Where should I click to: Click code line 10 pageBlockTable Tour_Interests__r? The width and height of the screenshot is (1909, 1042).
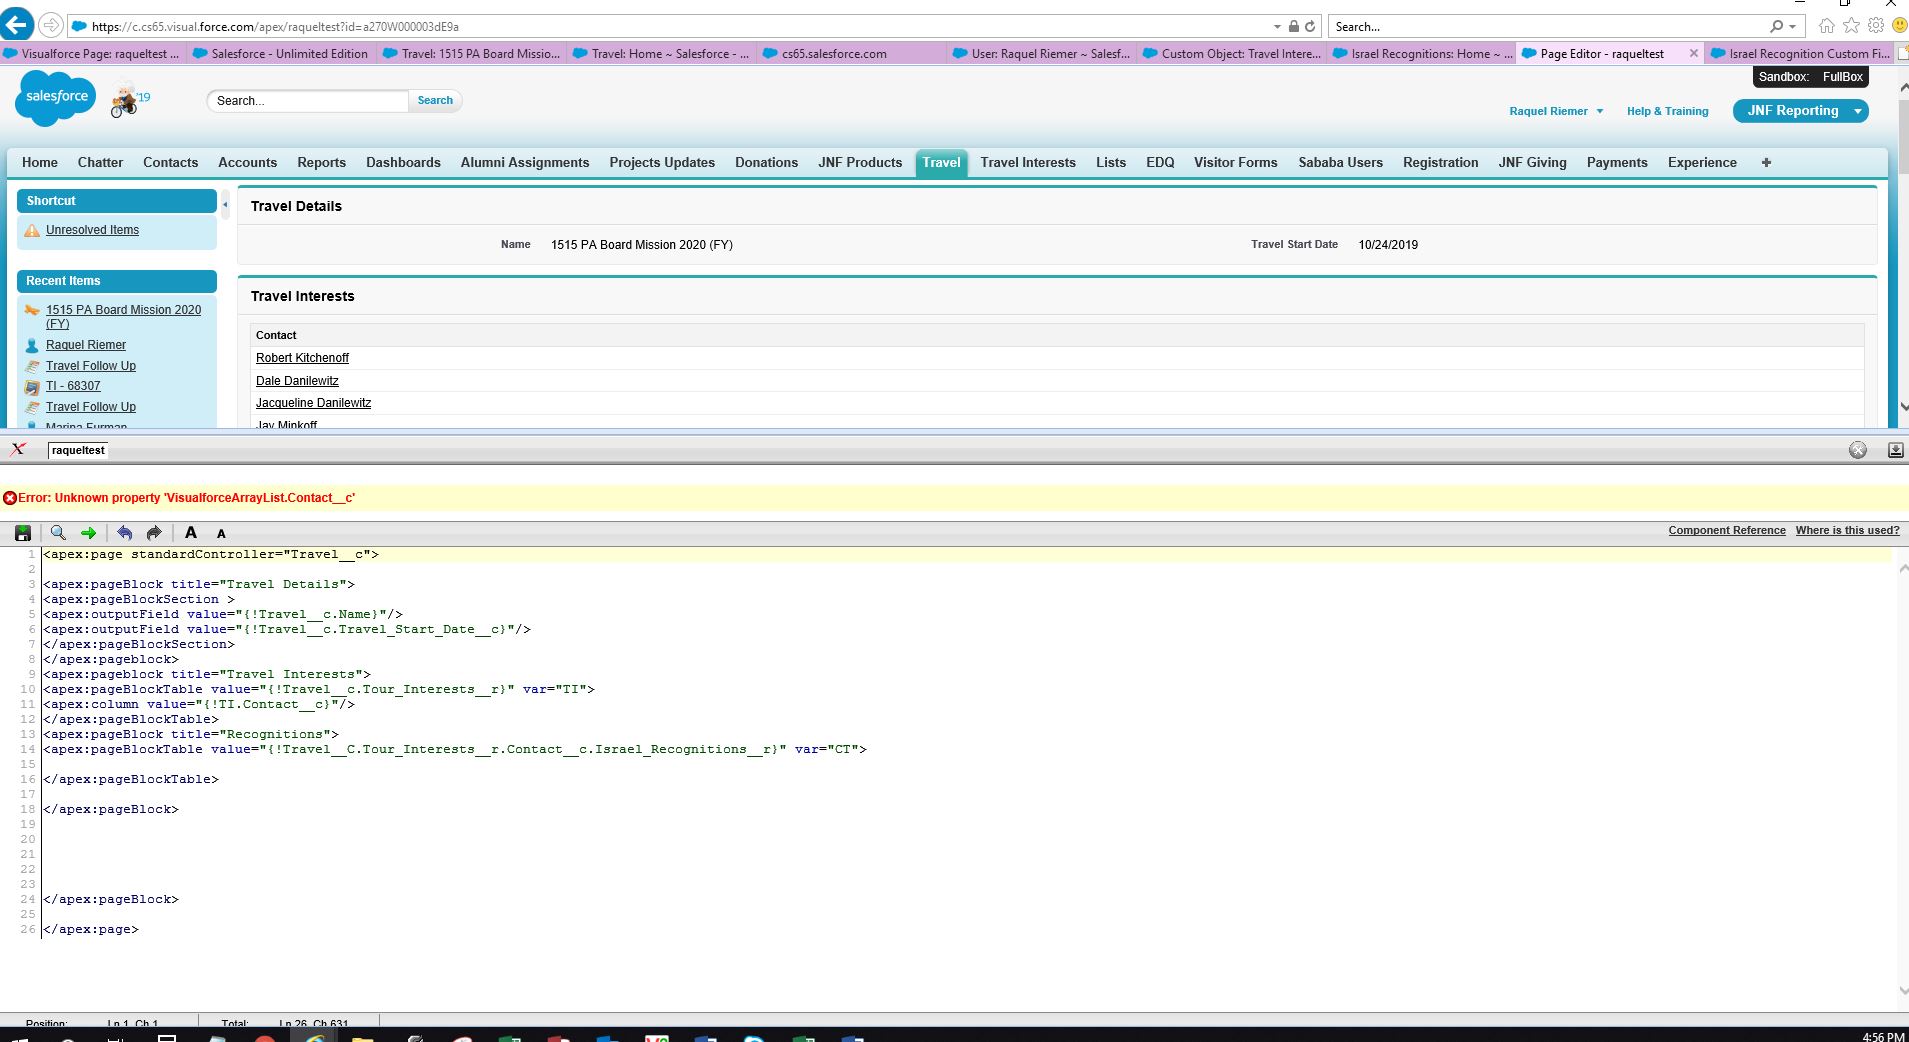click(319, 689)
